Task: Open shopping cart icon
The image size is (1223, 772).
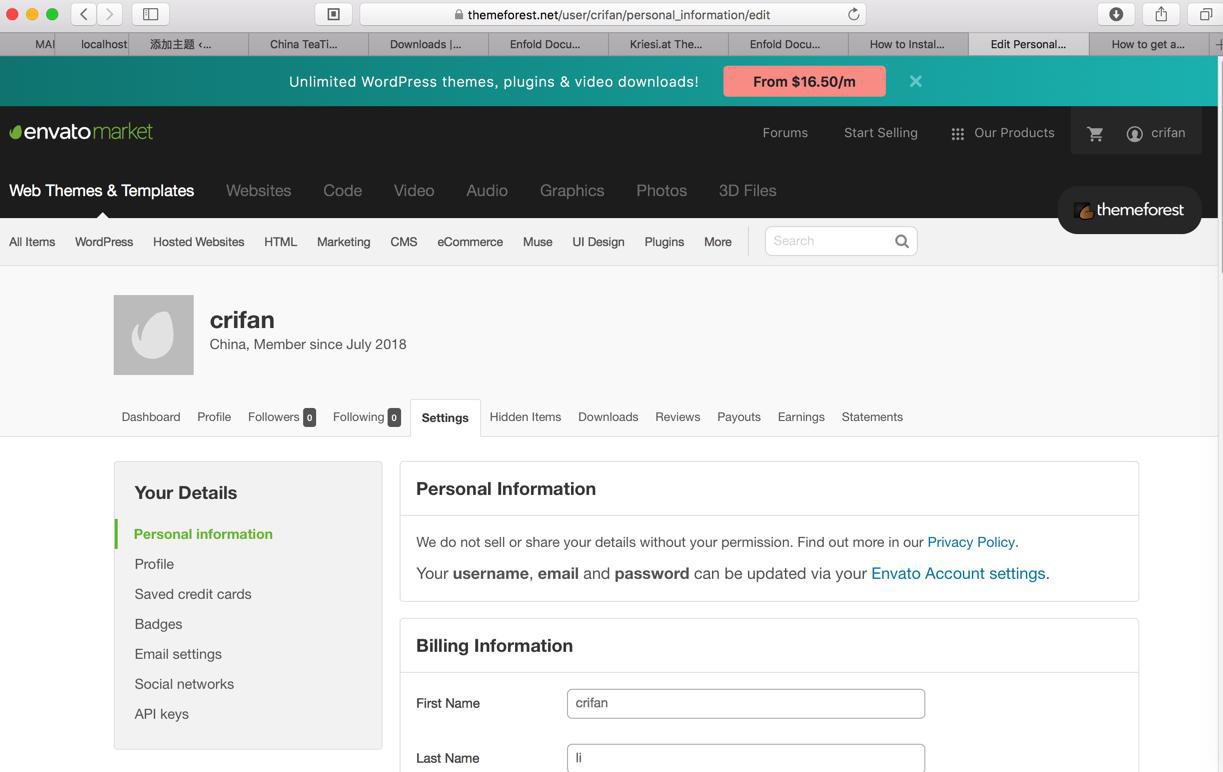Action: click(x=1095, y=133)
